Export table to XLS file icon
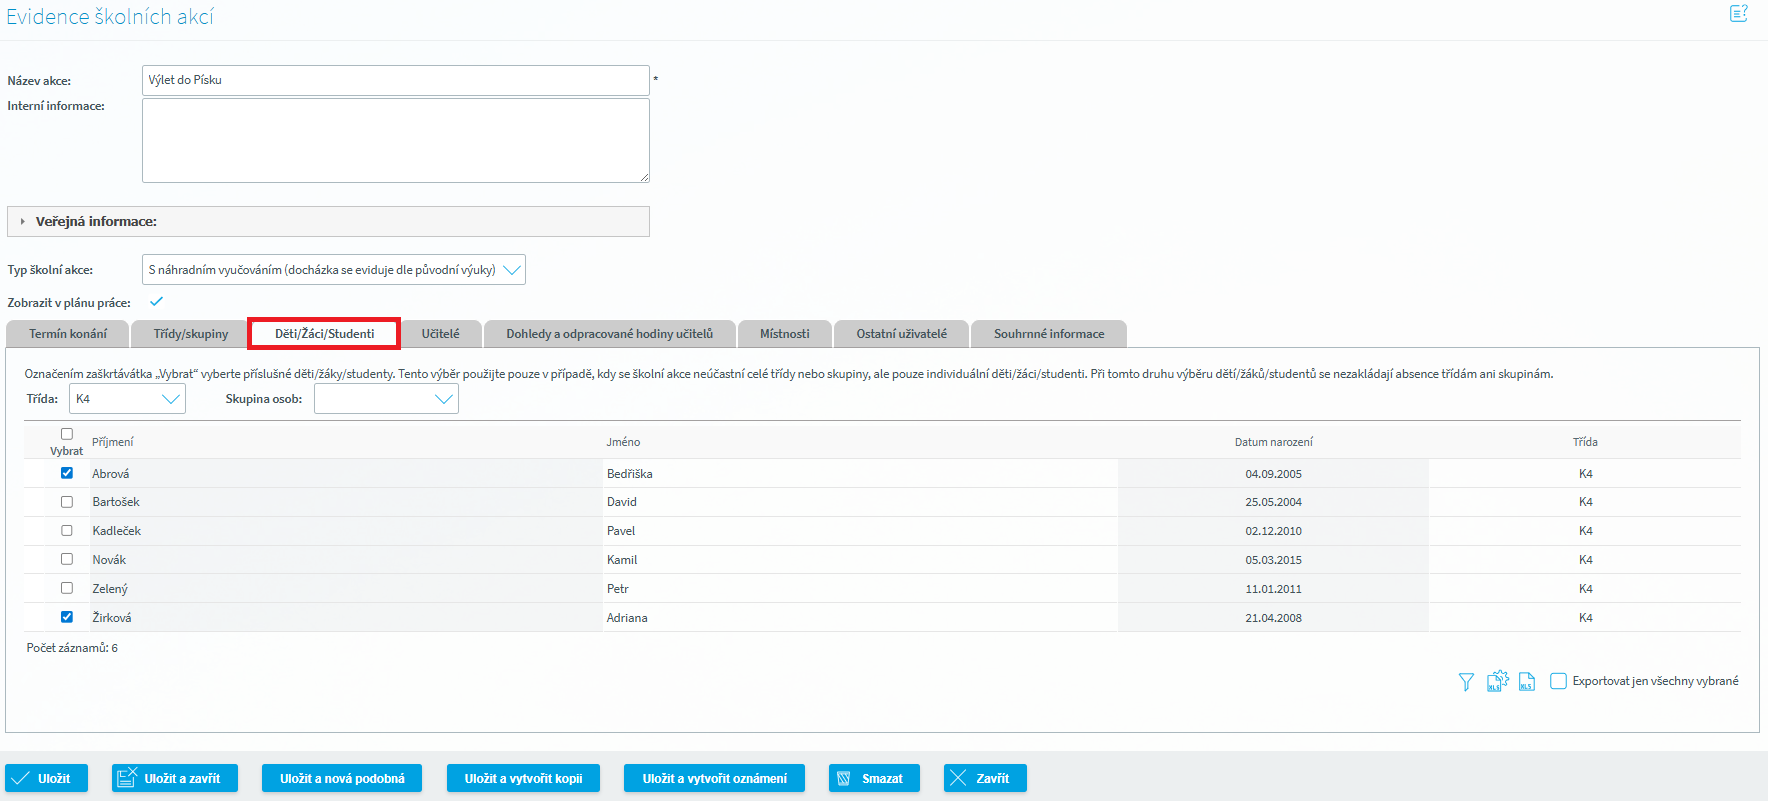This screenshot has width=1768, height=801. coord(1527,682)
